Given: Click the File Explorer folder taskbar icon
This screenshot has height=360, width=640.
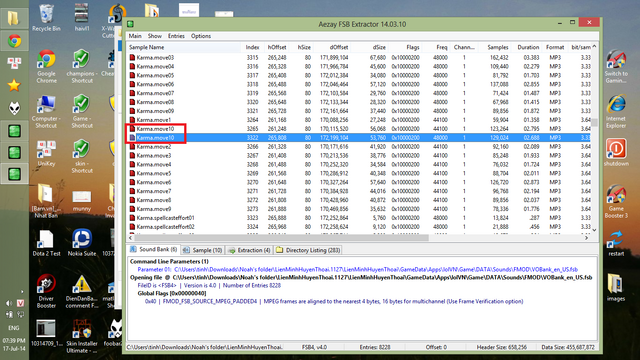Looking at the screenshot, I should point(13,18).
